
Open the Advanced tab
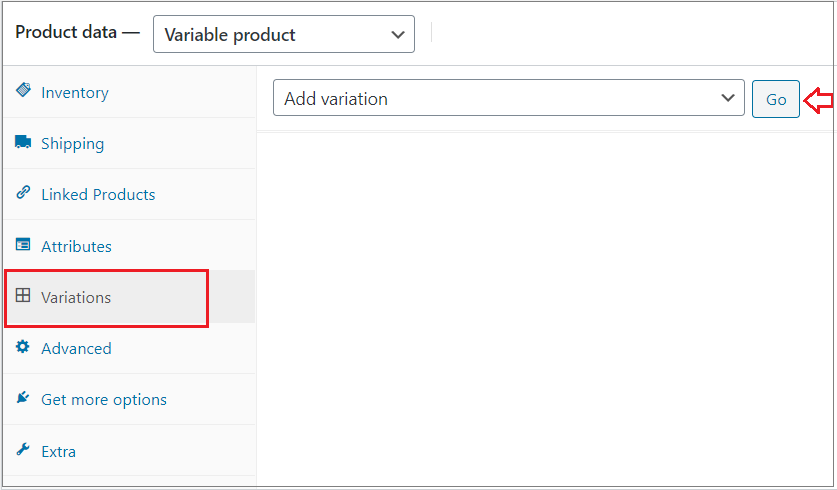pos(76,349)
